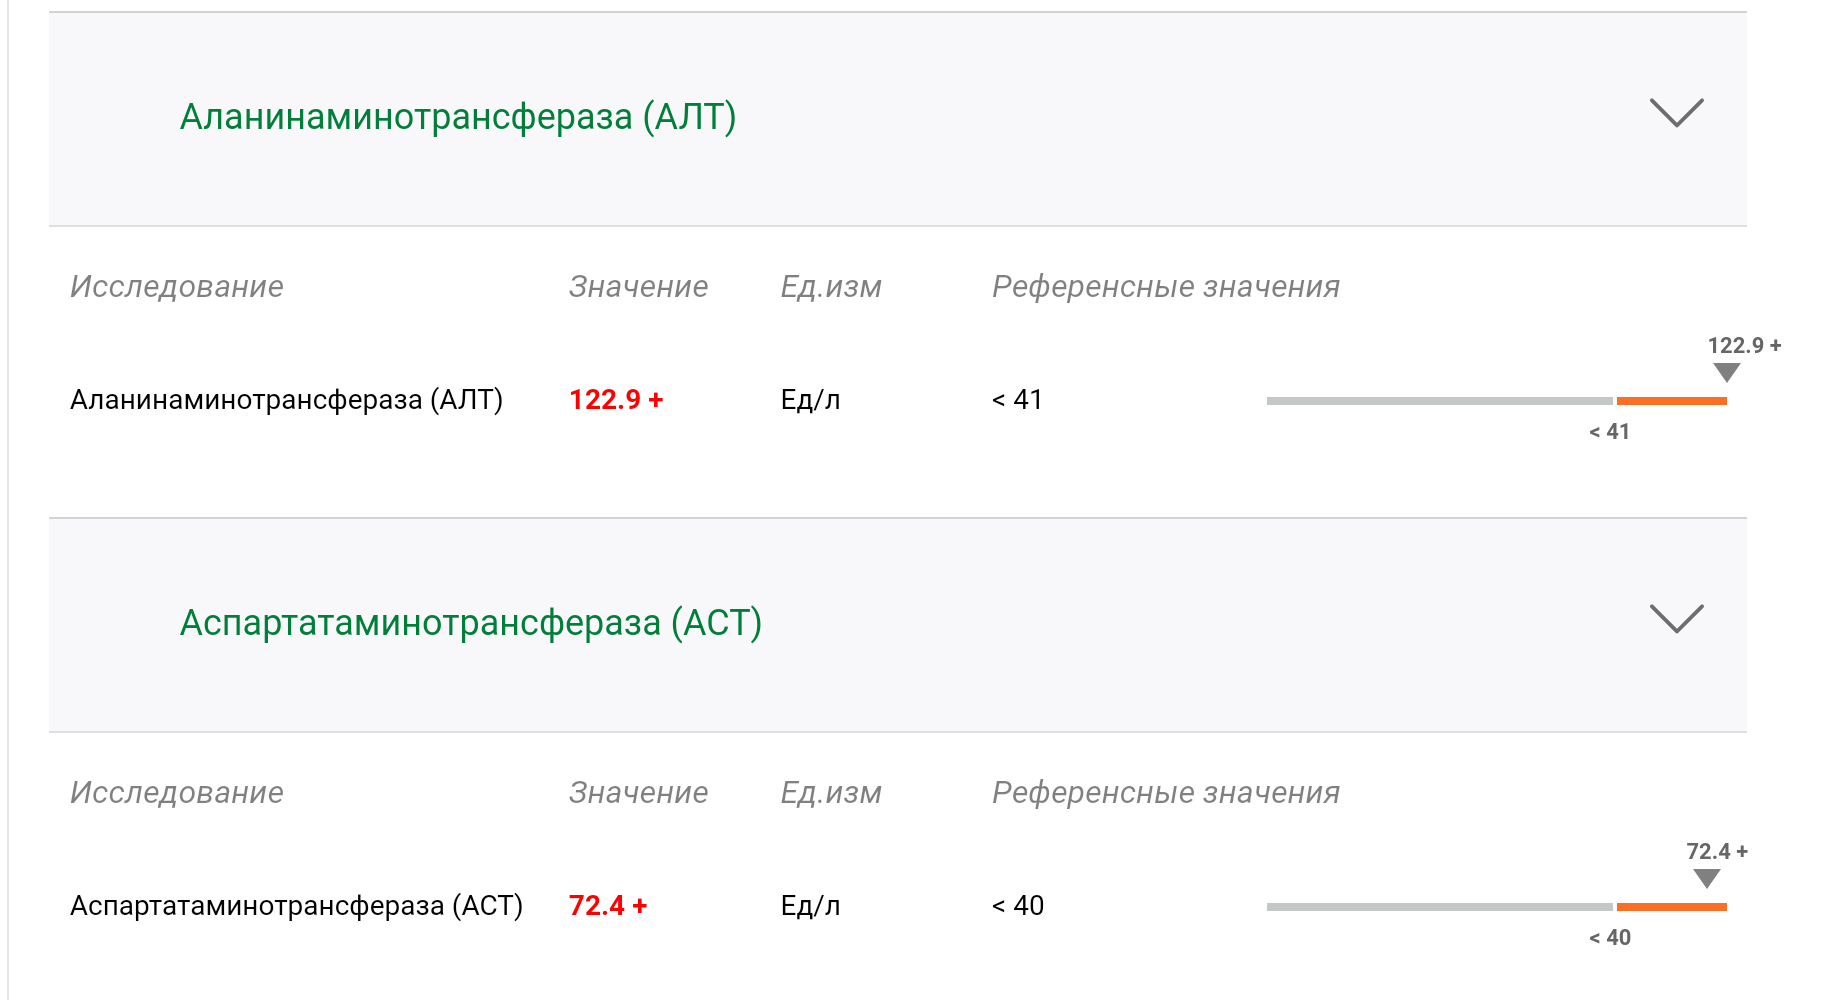The width and height of the screenshot is (1847, 1000).
Task: Click the orange segment of ALT range bar
Action: click(1671, 401)
